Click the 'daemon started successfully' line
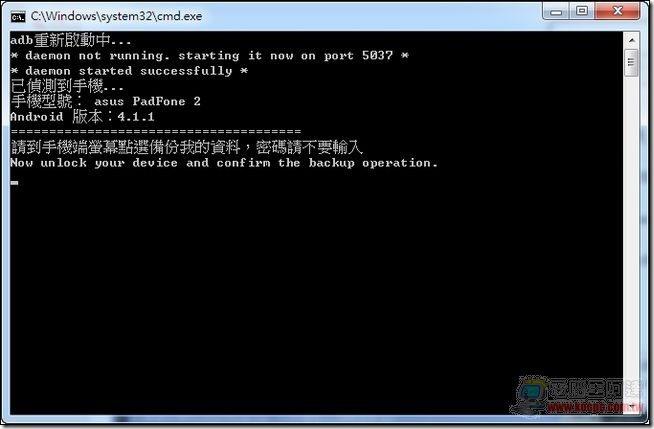The height and width of the screenshot is (429, 654). (x=129, y=71)
